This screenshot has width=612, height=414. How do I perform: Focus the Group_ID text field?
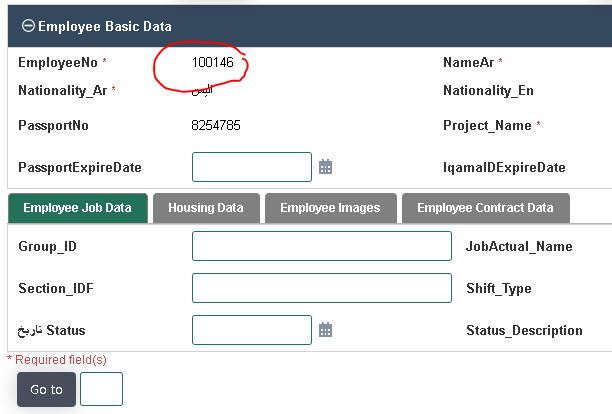321,246
